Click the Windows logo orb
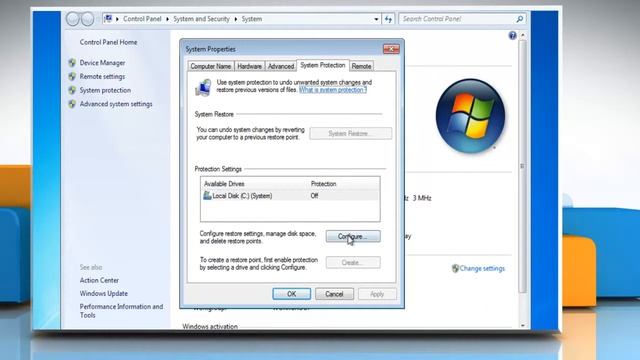This screenshot has width=640, height=360. tap(470, 116)
